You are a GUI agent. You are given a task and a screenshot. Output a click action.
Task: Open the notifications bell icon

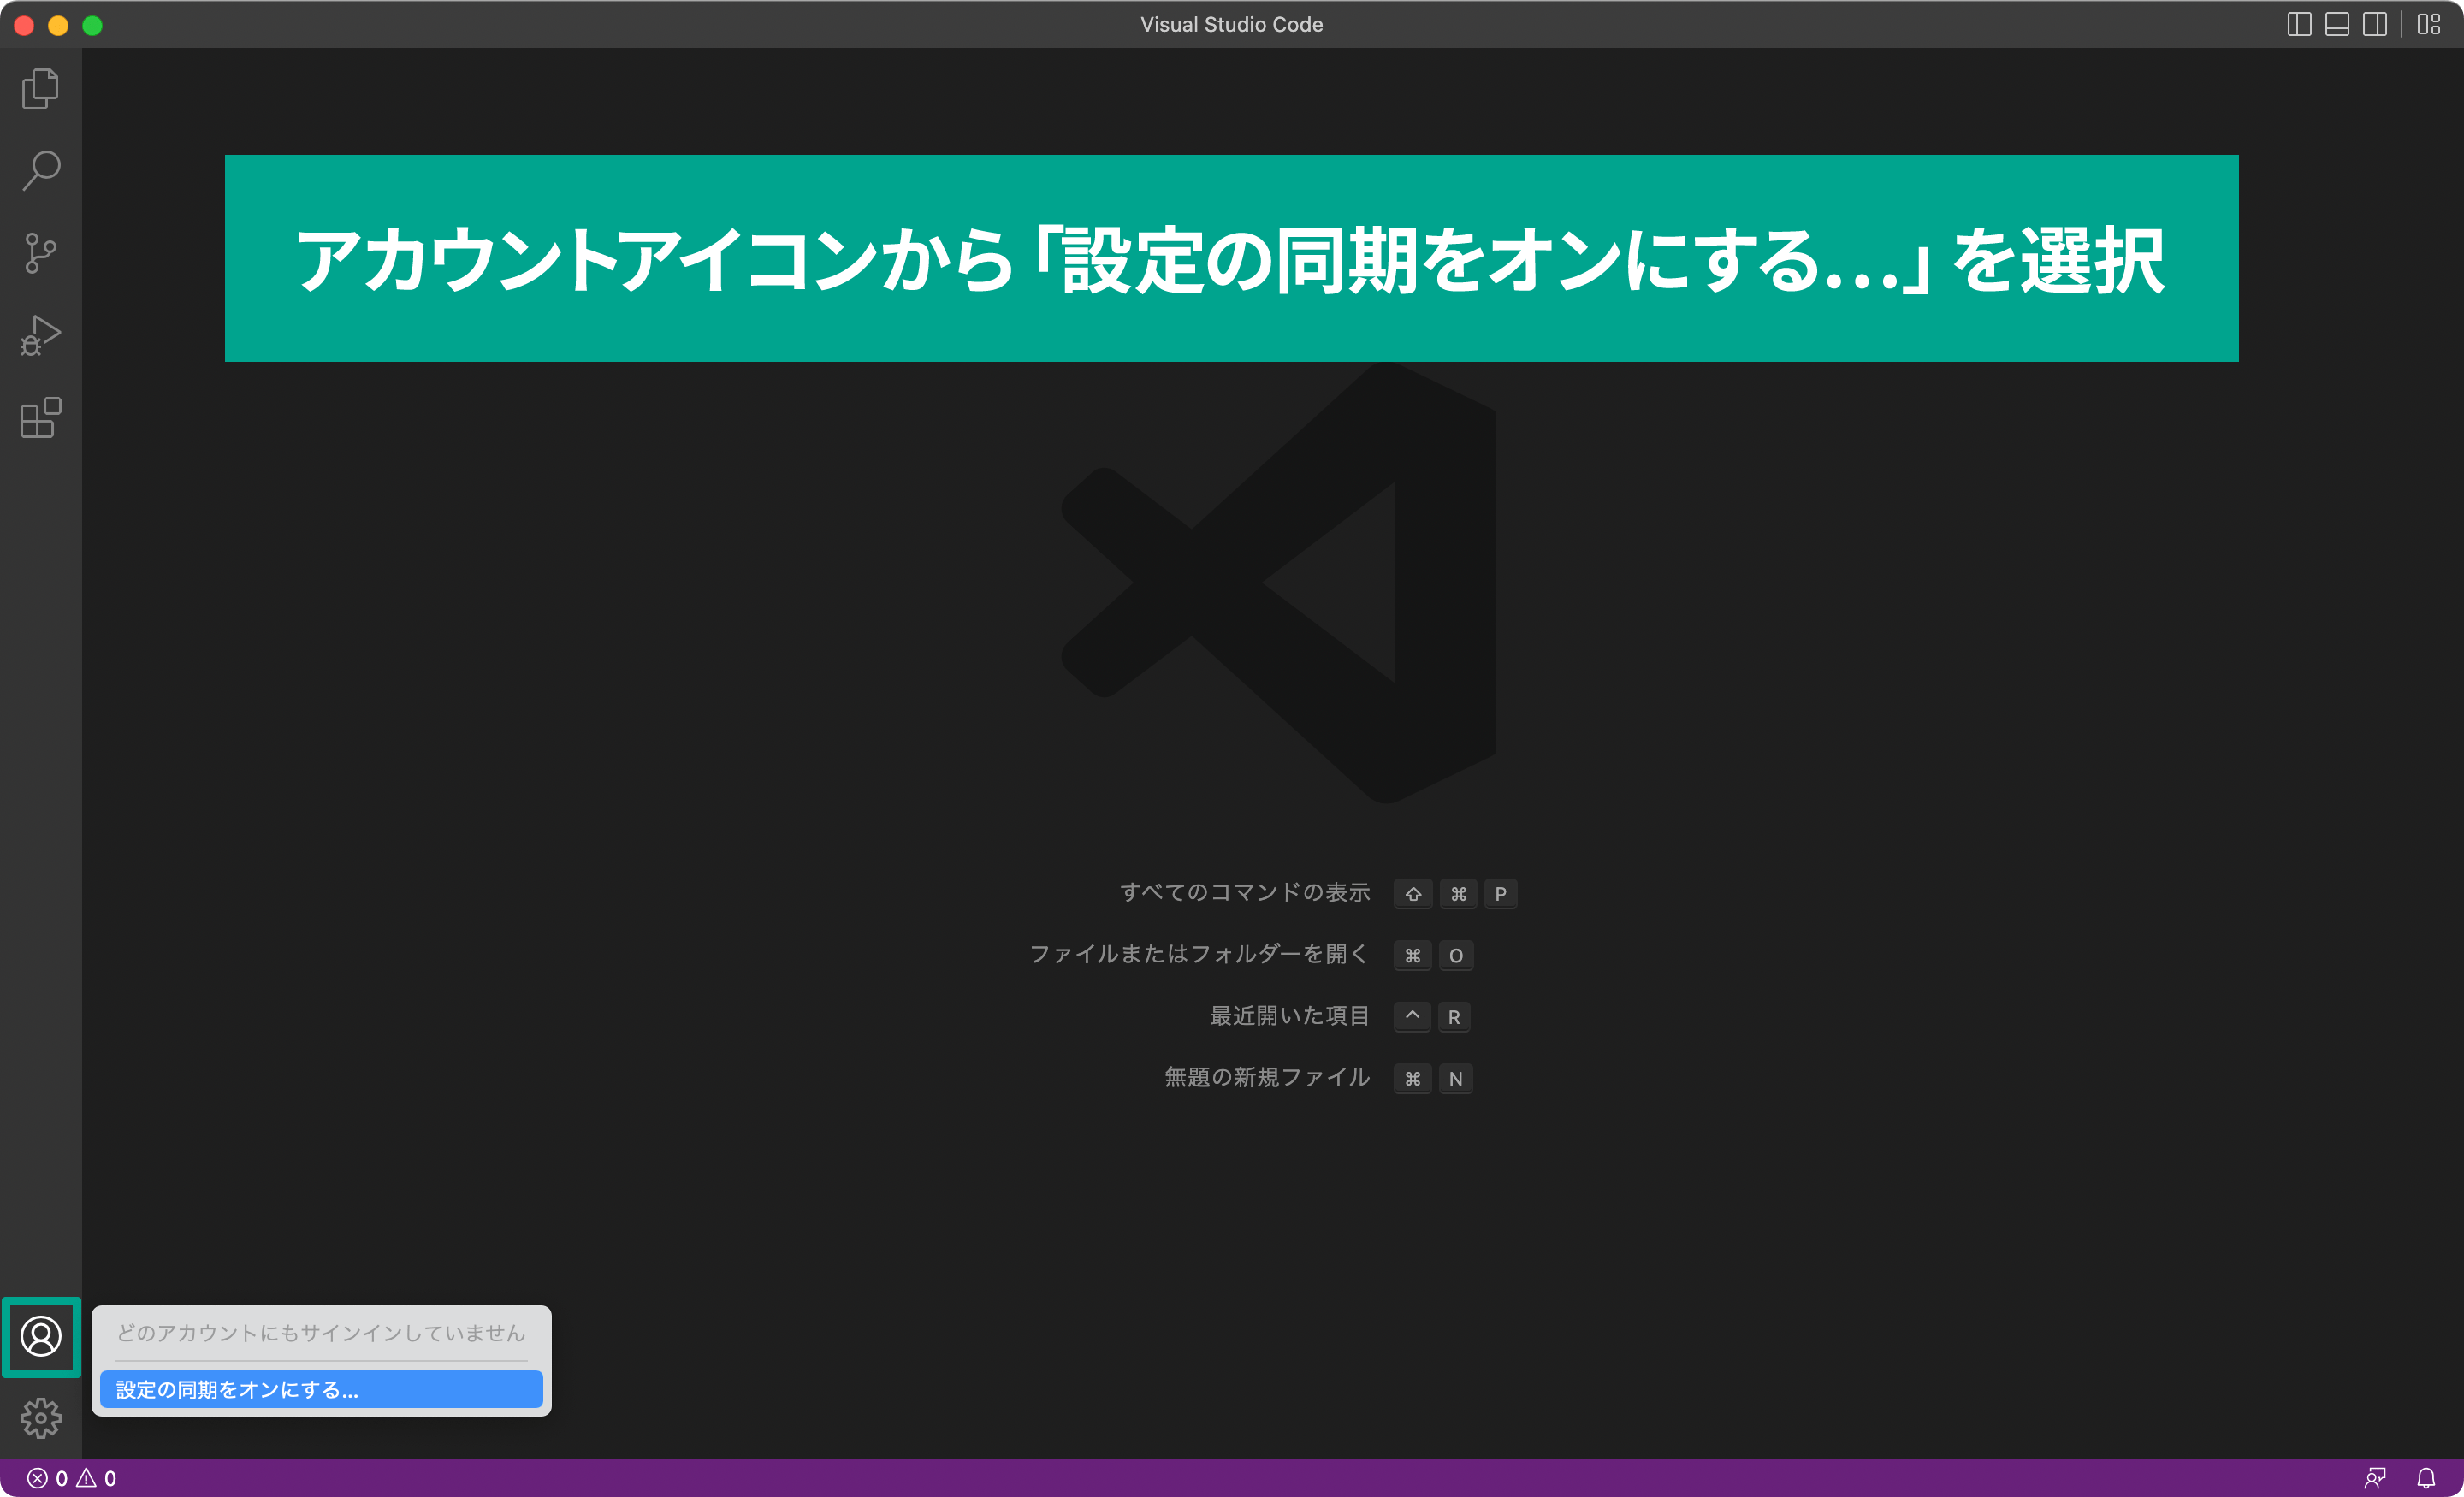[2426, 1478]
